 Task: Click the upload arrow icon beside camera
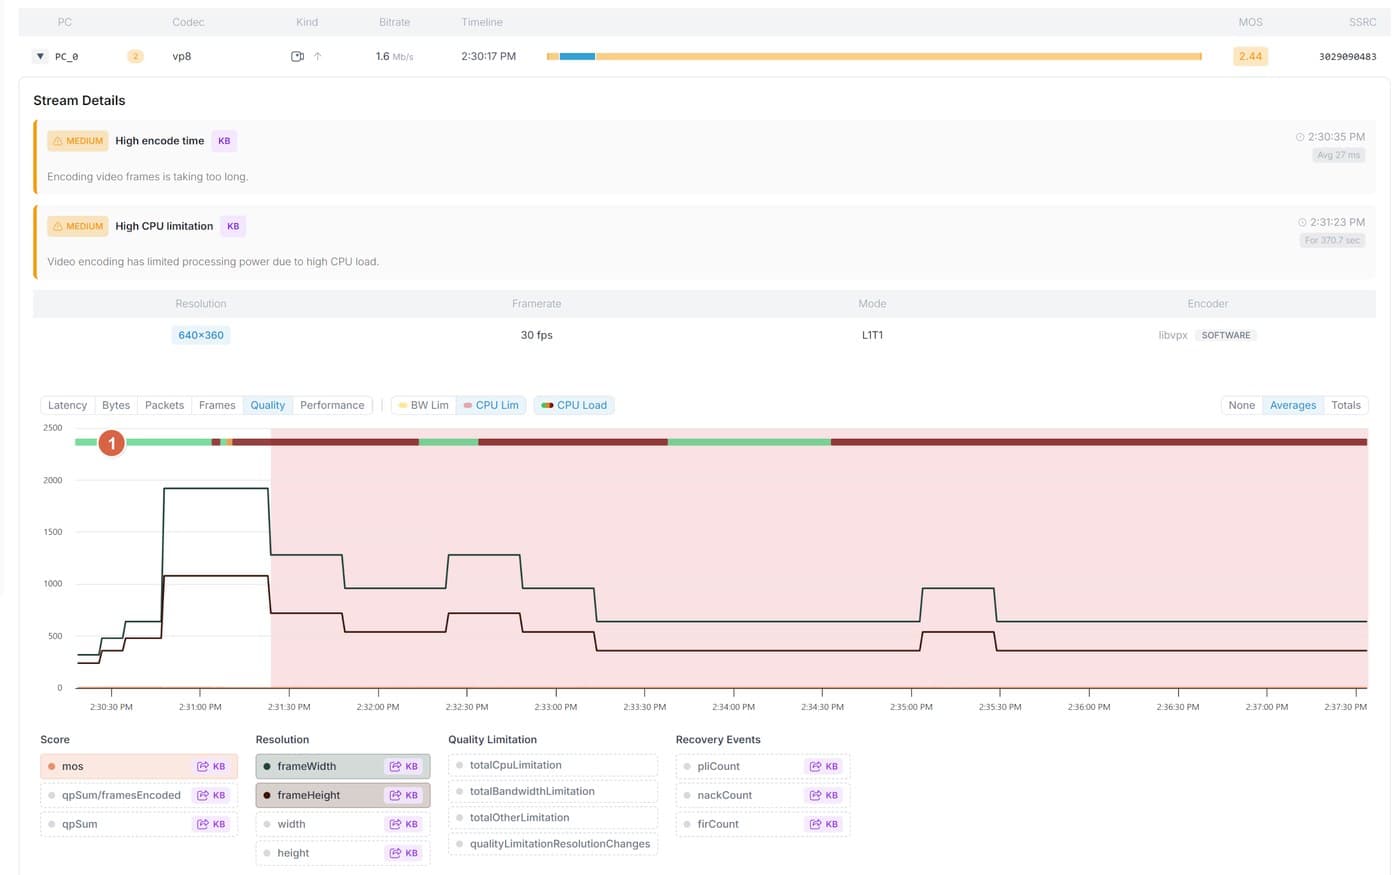[318, 57]
